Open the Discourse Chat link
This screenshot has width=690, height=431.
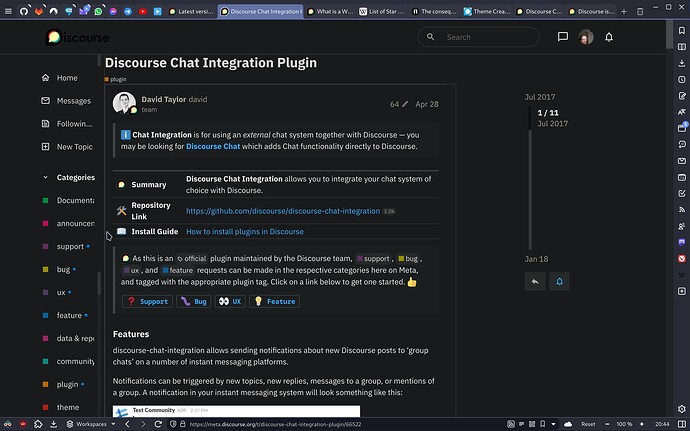pos(213,146)
